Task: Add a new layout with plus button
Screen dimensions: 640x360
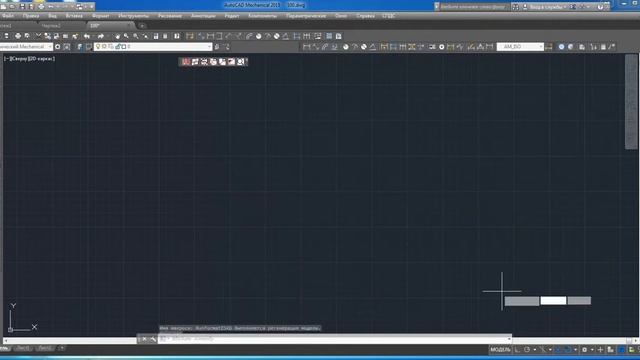Action: (x=62, y=348)
